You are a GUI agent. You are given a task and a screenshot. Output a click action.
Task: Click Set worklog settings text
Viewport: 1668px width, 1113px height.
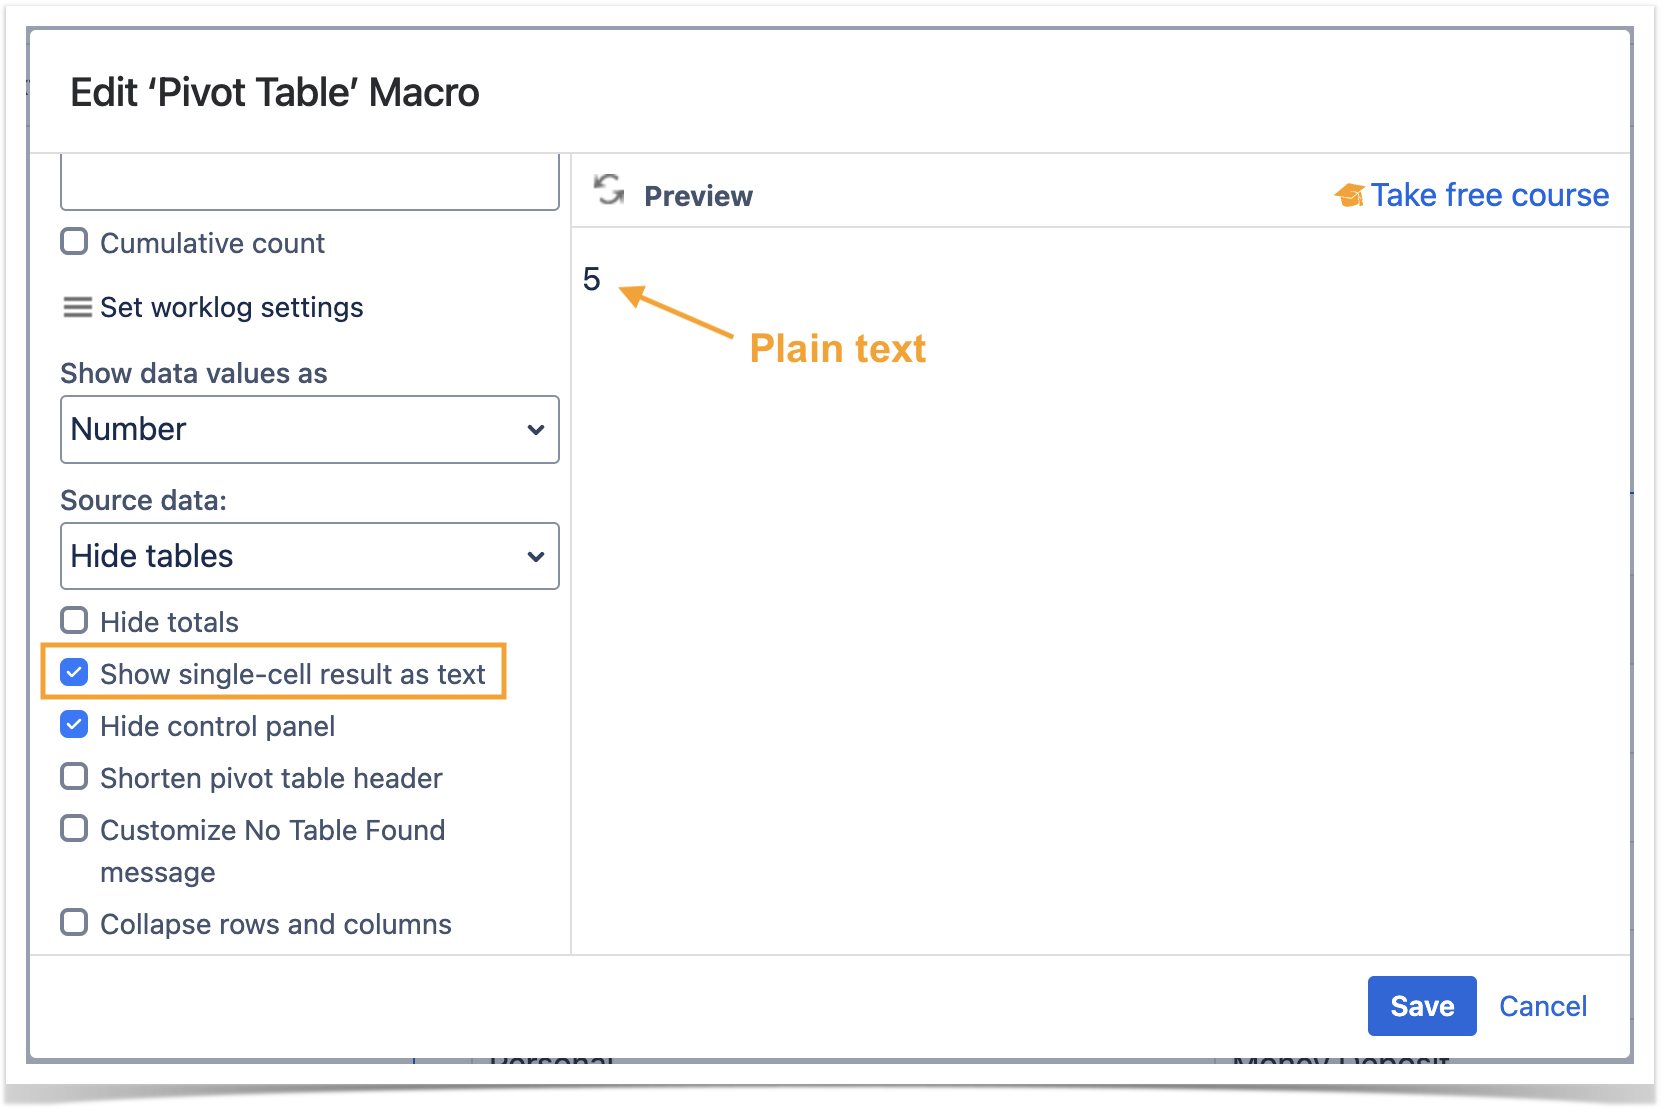(x=231, y=307)
